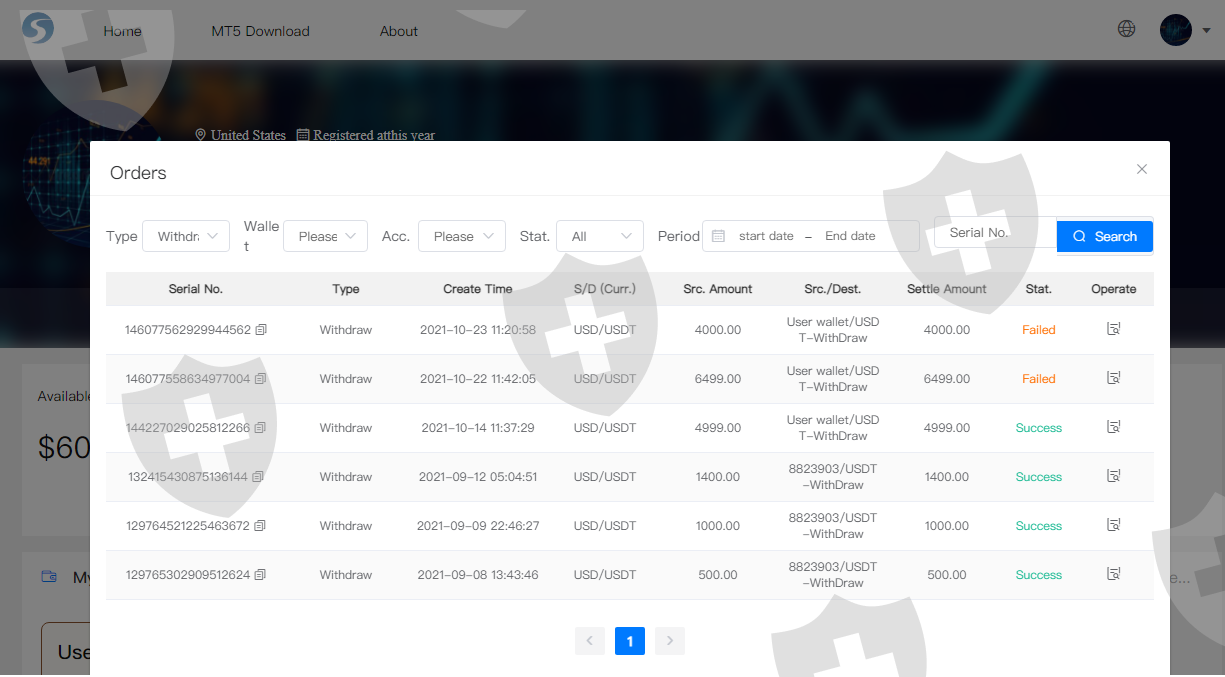This screenshot has height=677, width=1225.
Task: View details of 4999.00 withdrawal order
Action: (x=1113, y=427)
